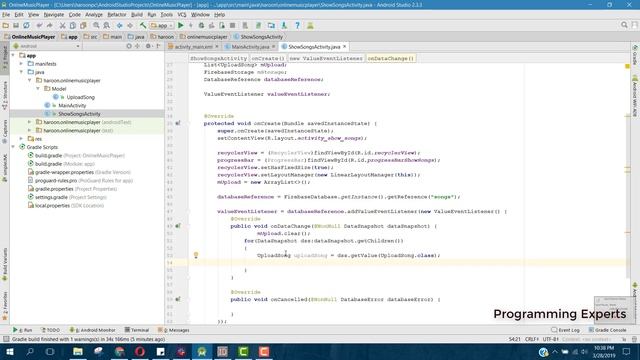The image size is (640, 360).
Task: Click the Redo toolbar icon
Action: [49, 25]
